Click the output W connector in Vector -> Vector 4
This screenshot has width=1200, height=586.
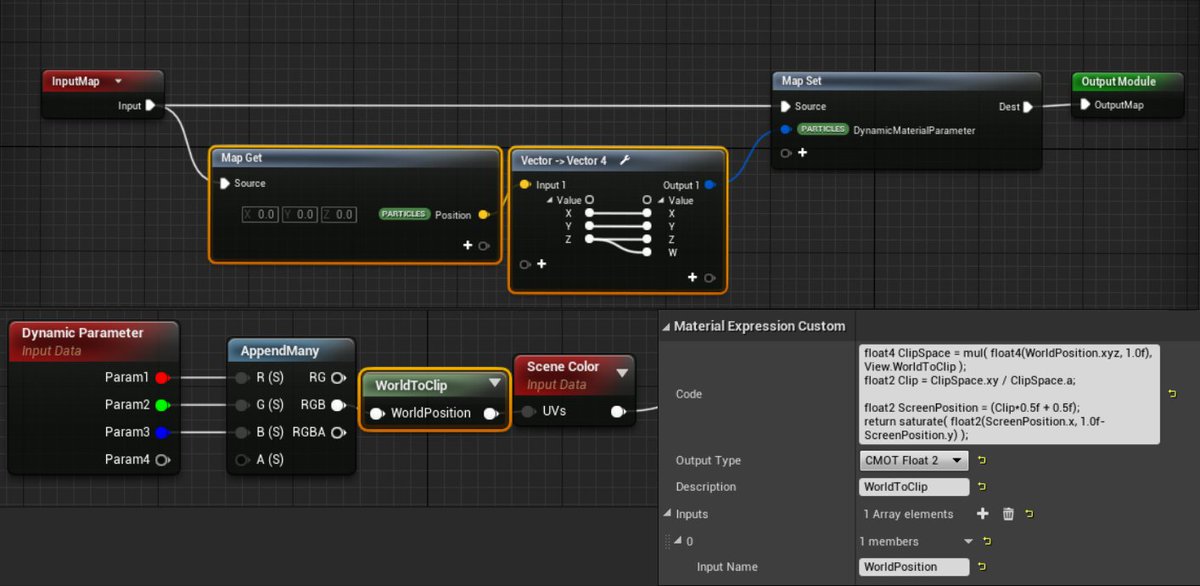pyautogui.click(x=648, y=252)
